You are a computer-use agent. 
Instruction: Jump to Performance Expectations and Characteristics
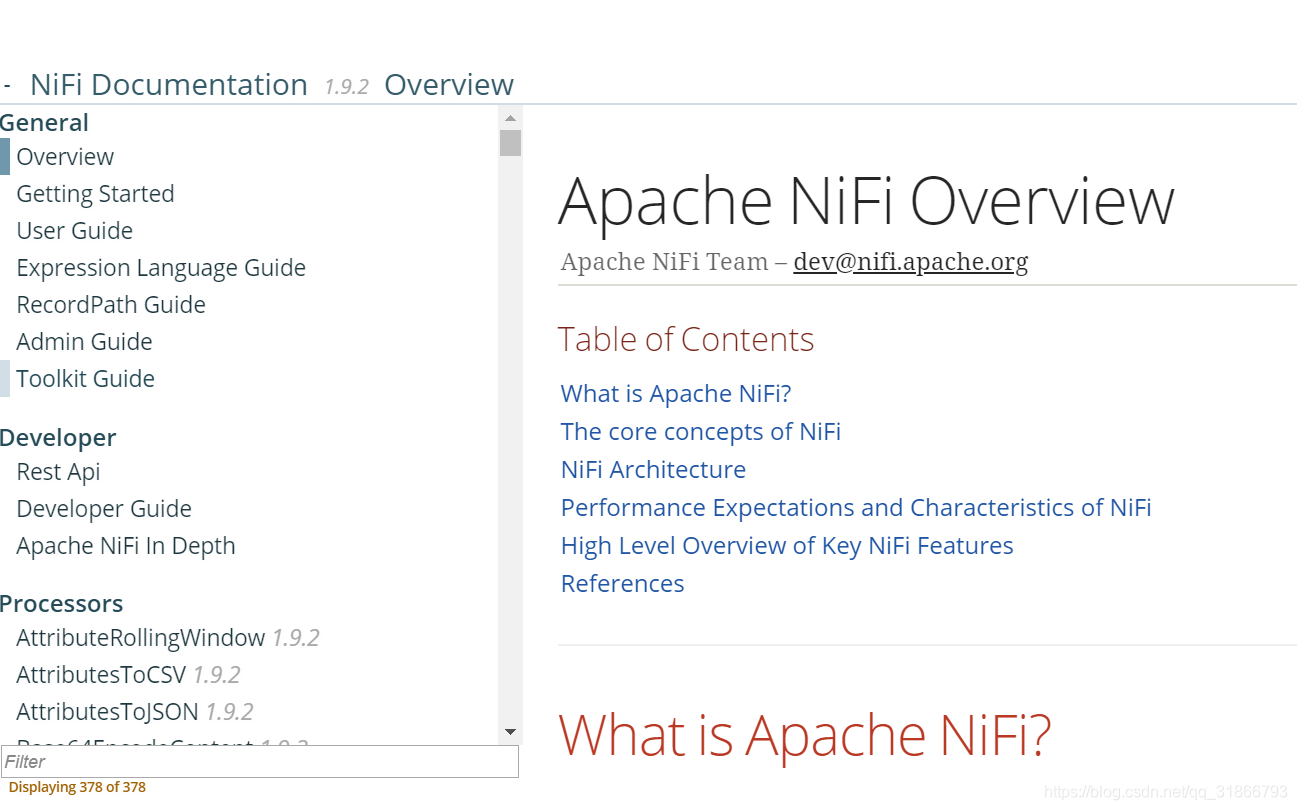pyautogui.click(x=856, y=508)
